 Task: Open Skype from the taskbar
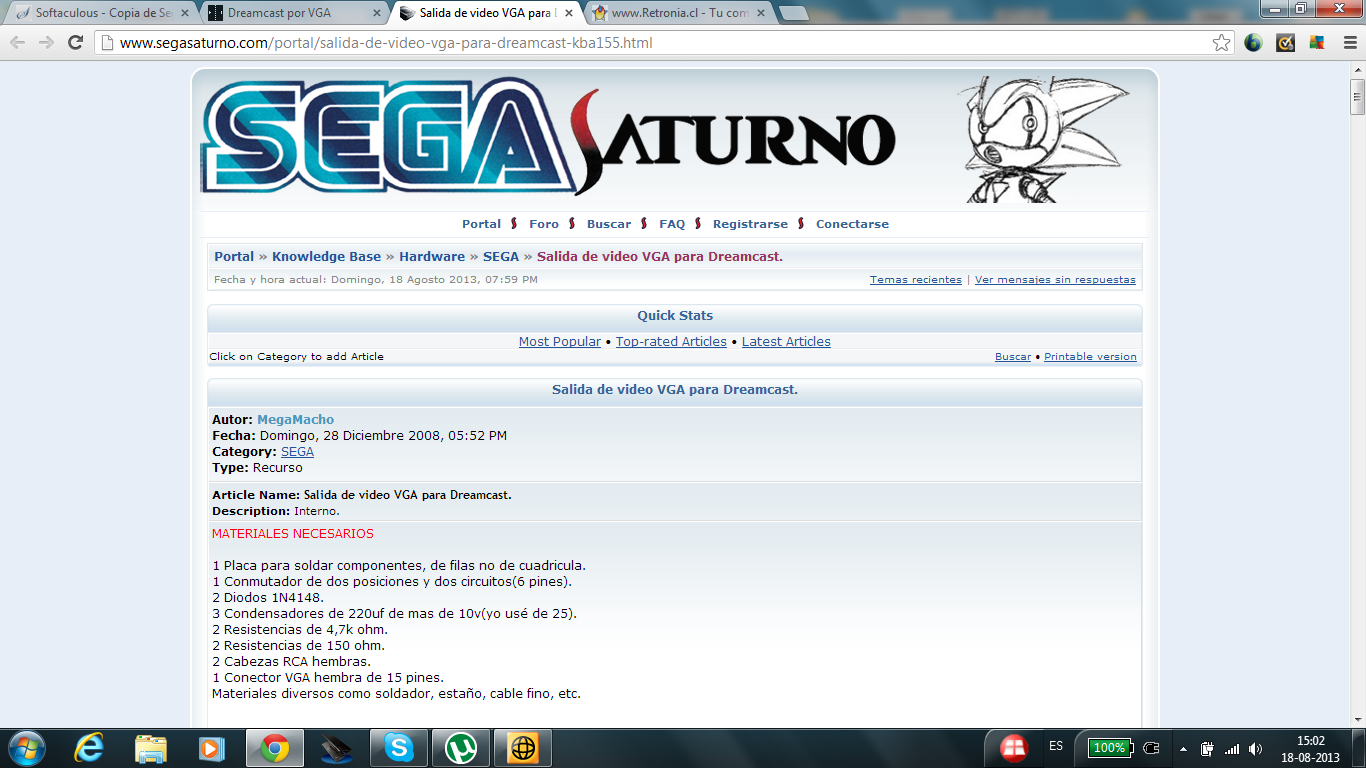399,748
